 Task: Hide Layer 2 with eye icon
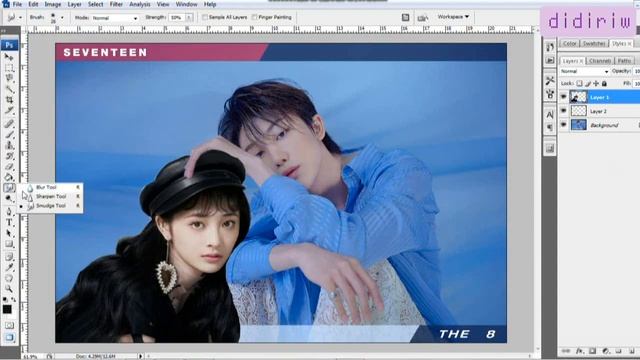coord(564,111)
